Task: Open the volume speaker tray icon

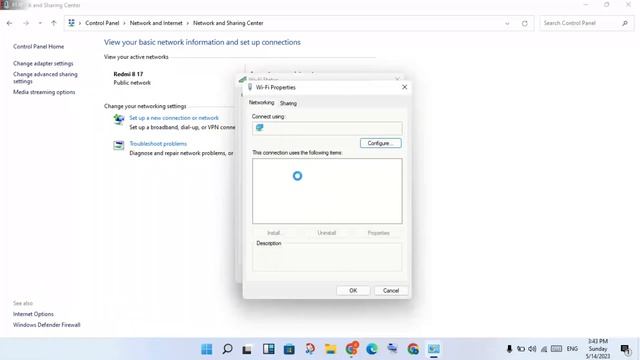Action: click(x=532, y=349)
